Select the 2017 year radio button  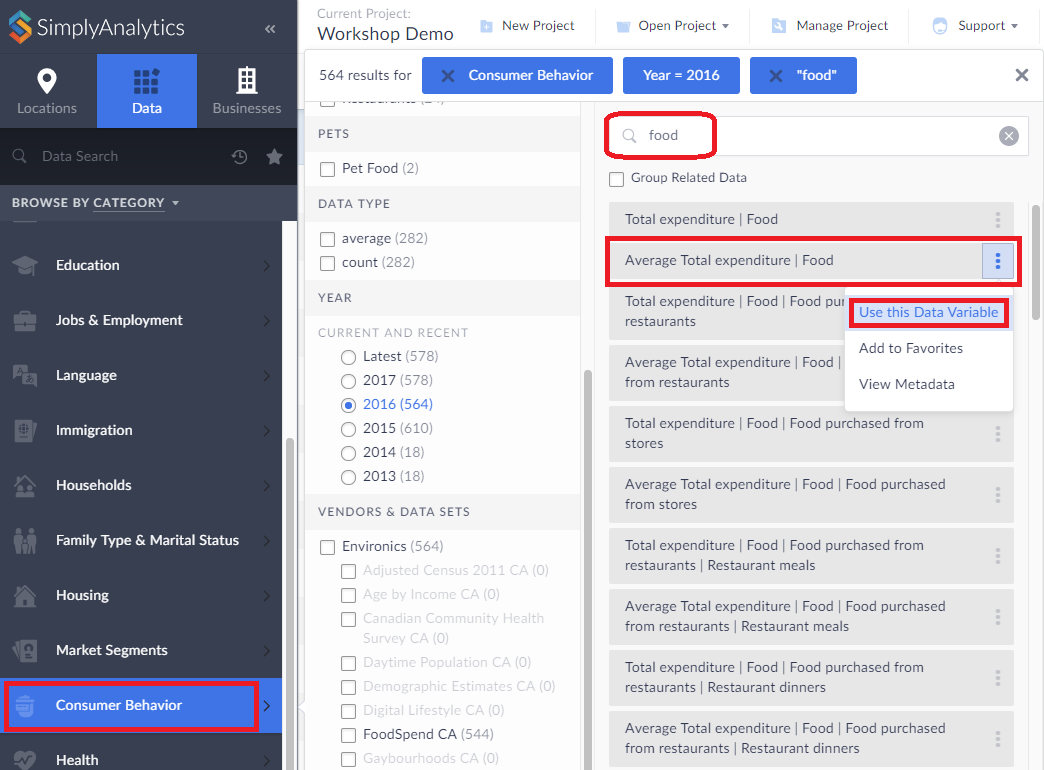click(348, 381)
